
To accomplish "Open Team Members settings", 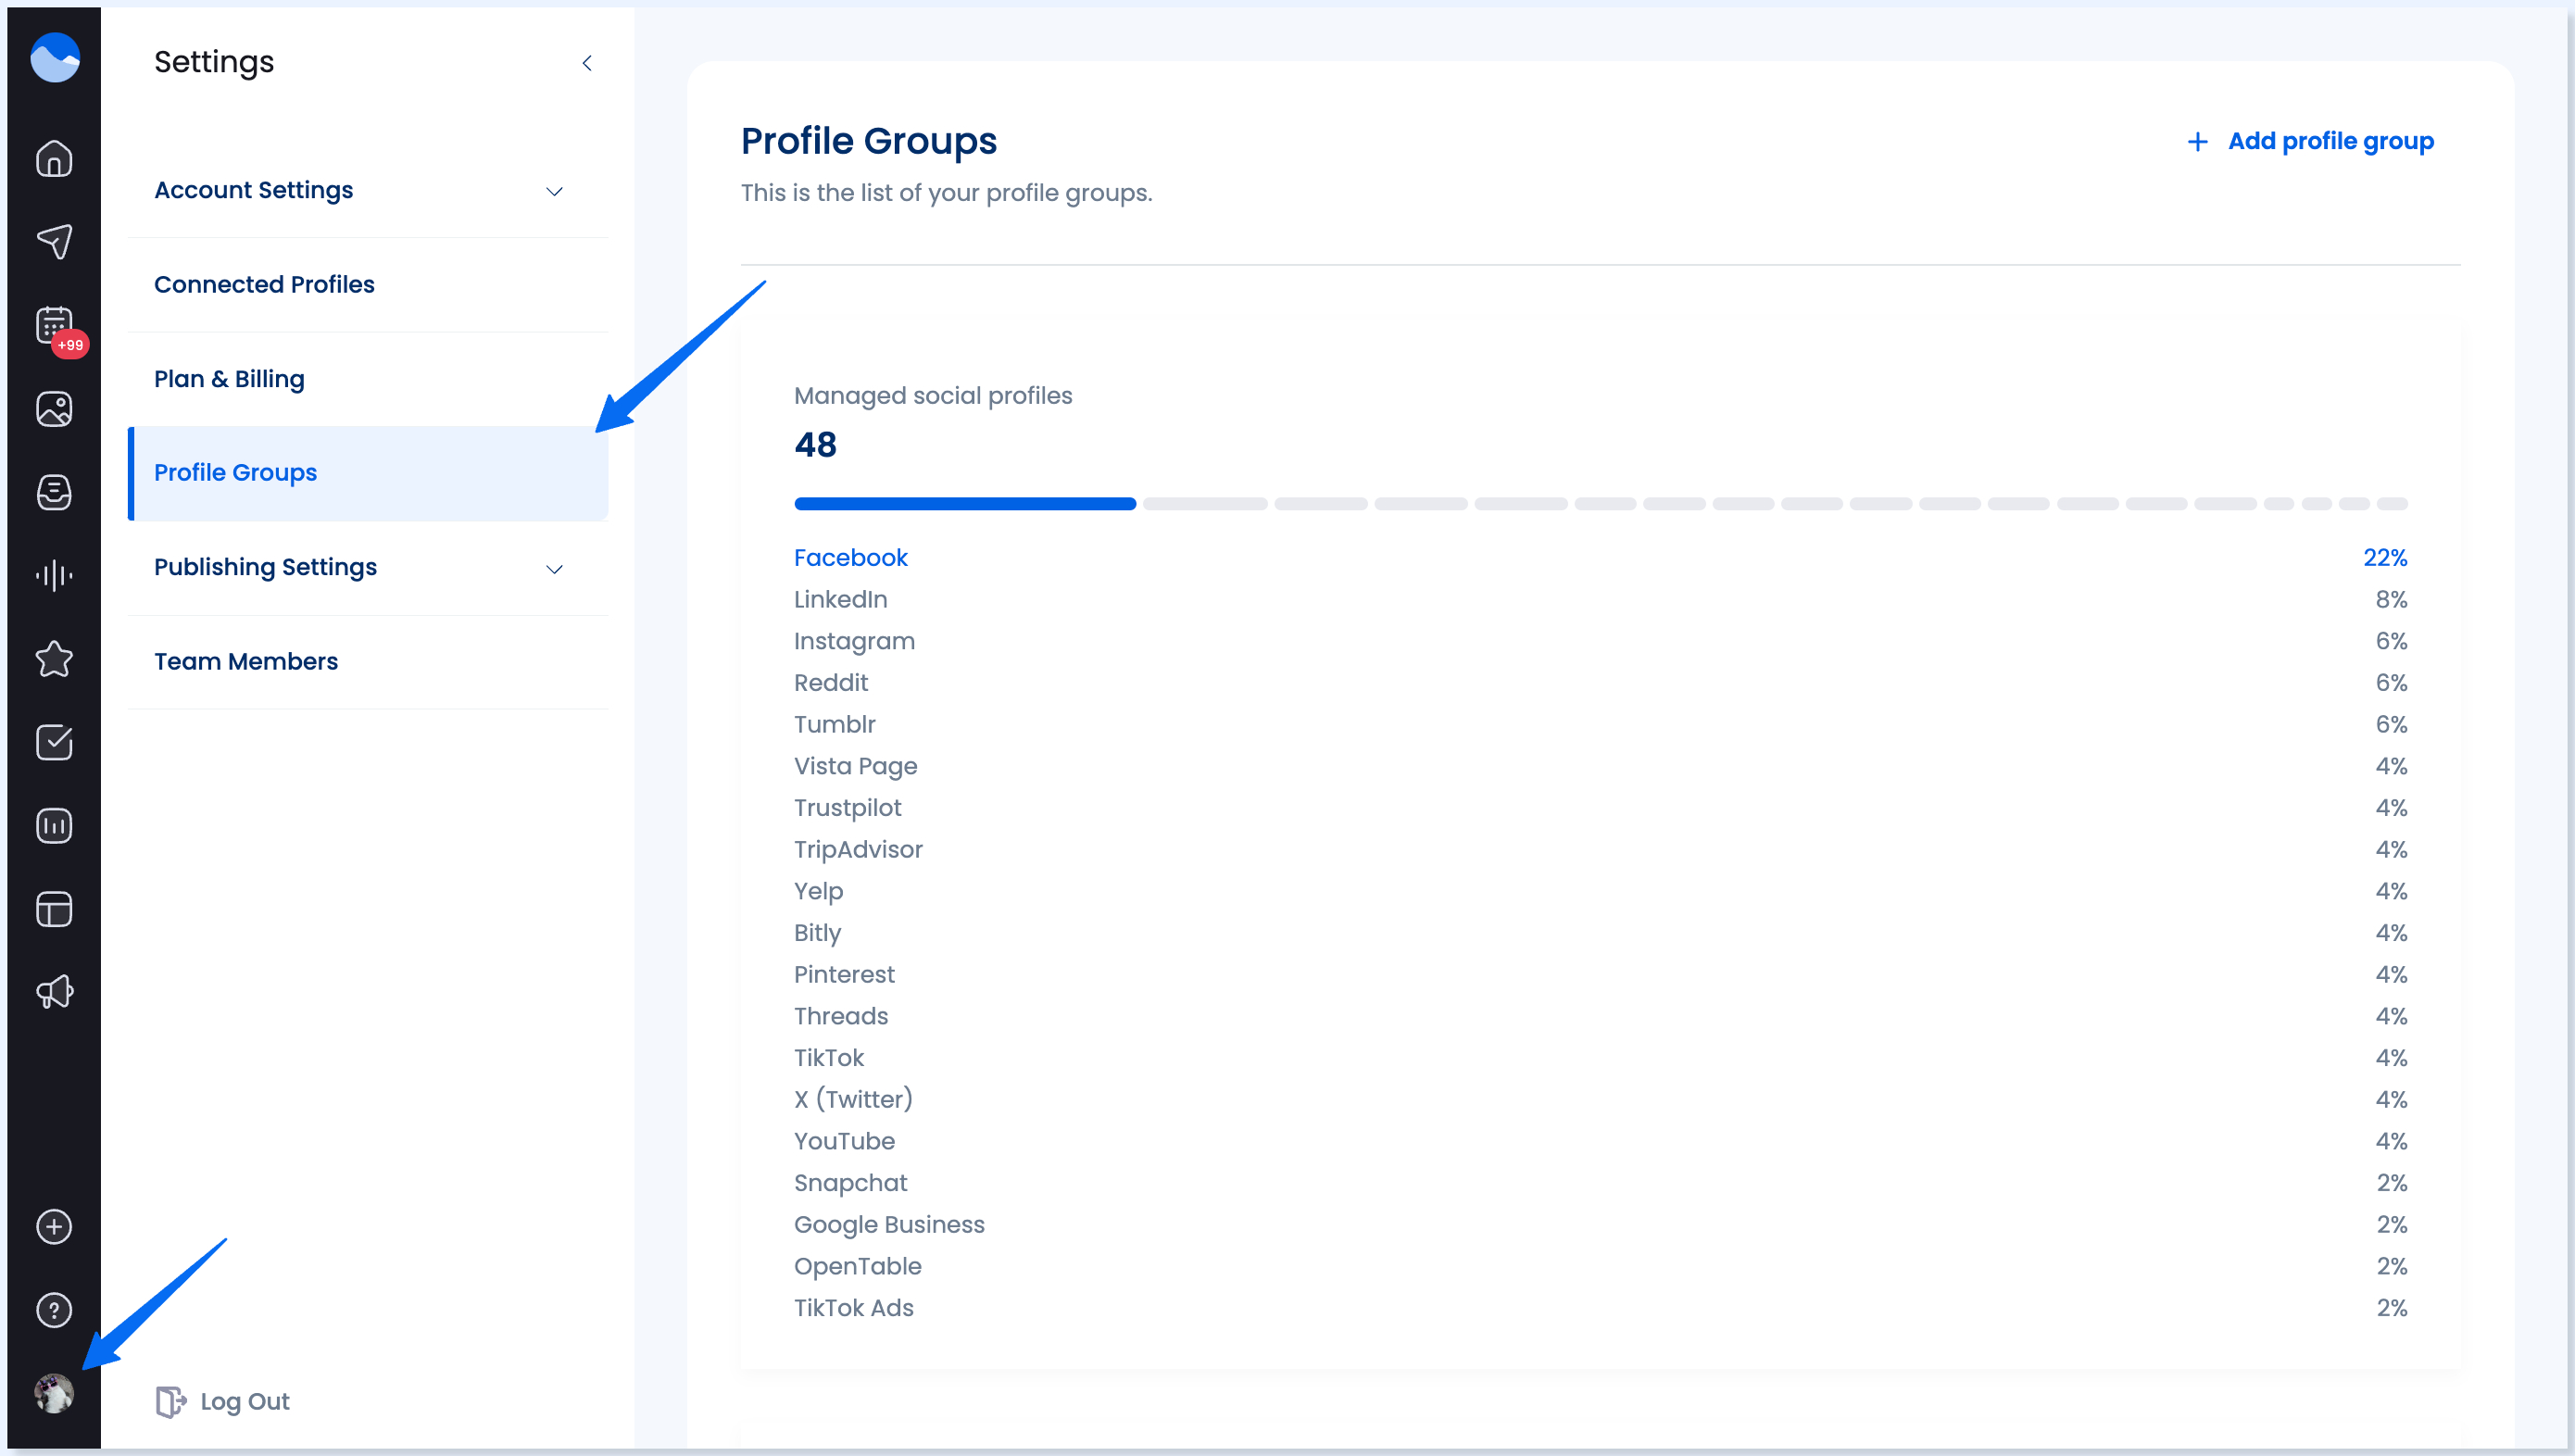I will coord(368,662).
